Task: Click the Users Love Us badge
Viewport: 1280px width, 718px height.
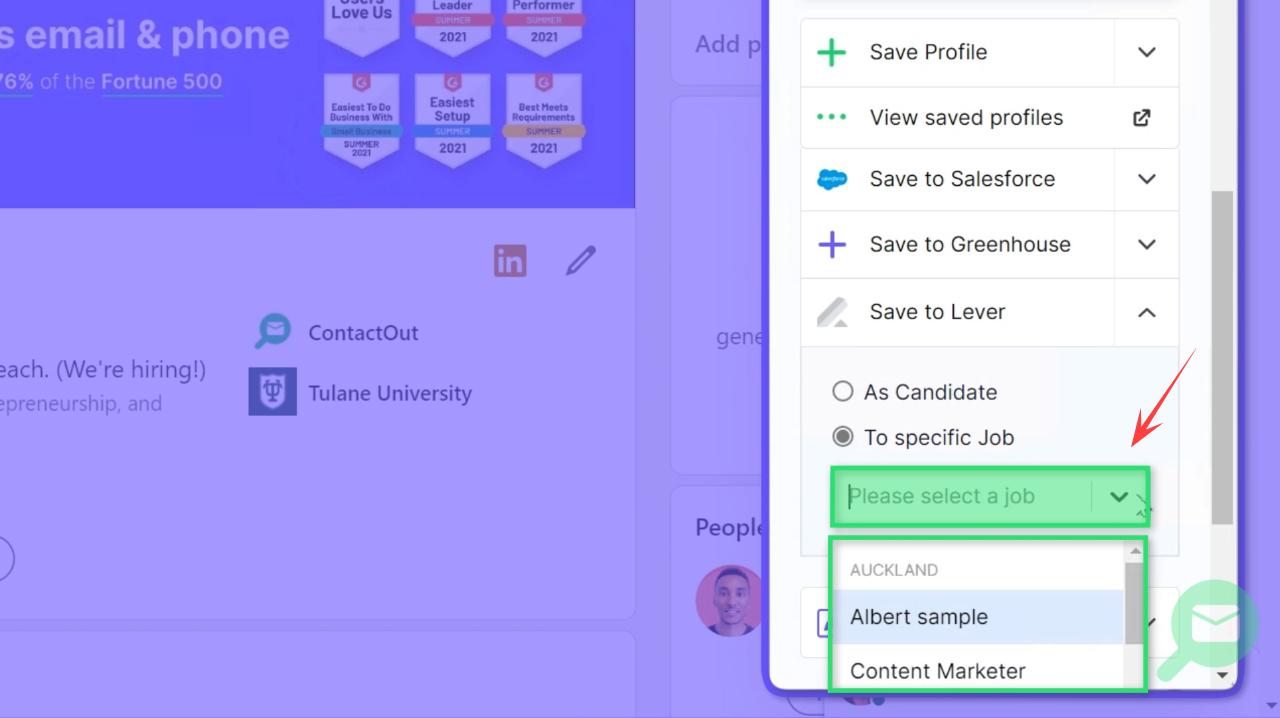Action: point(361,28)
